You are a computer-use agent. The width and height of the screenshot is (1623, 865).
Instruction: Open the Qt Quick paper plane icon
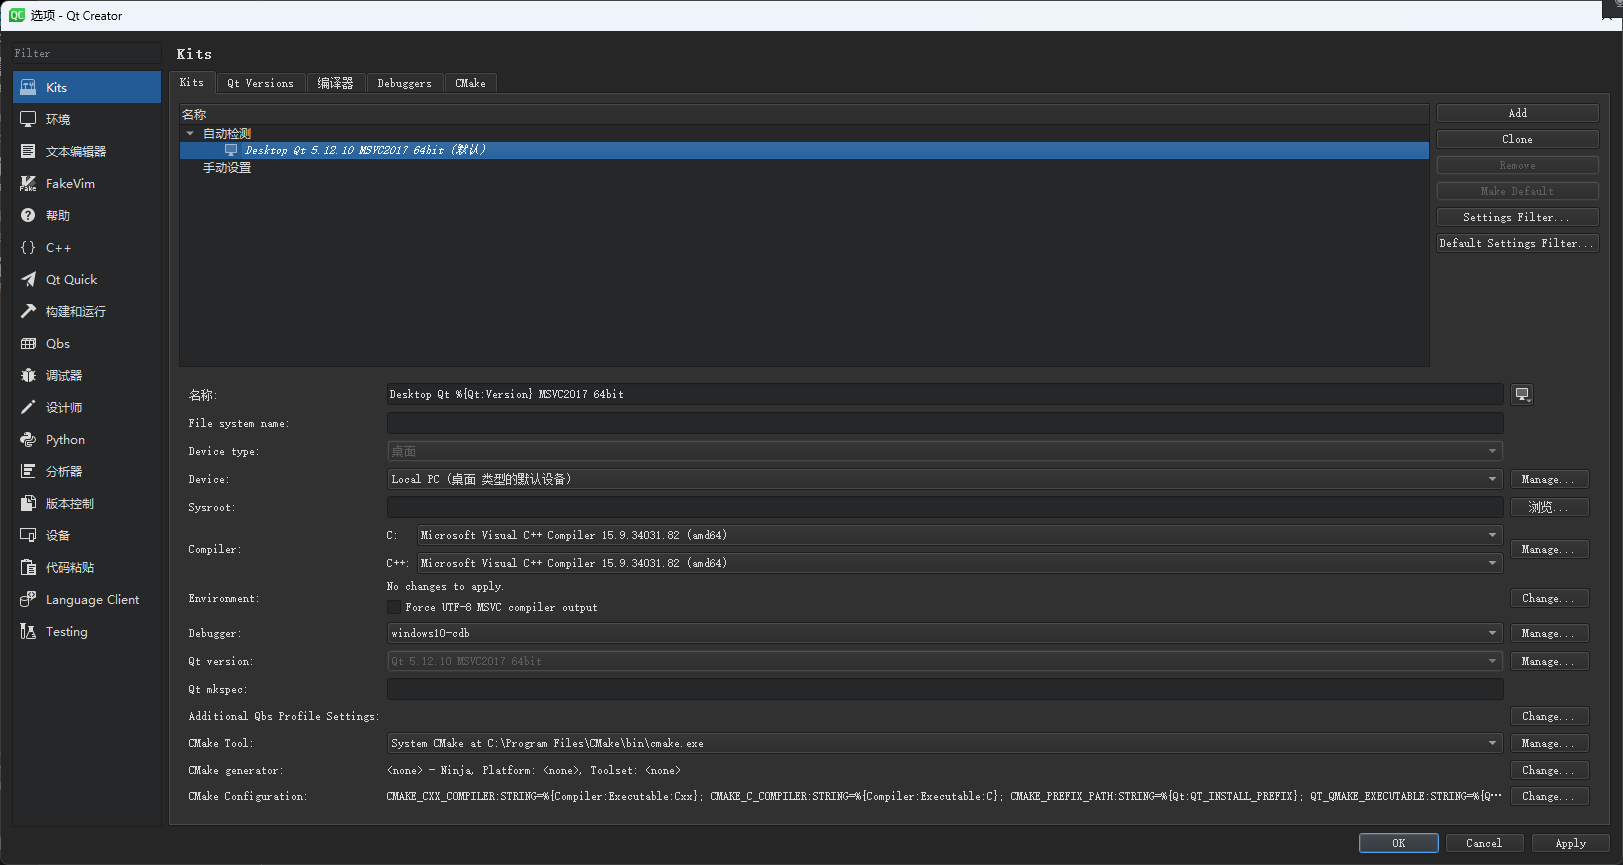point(28,279)
